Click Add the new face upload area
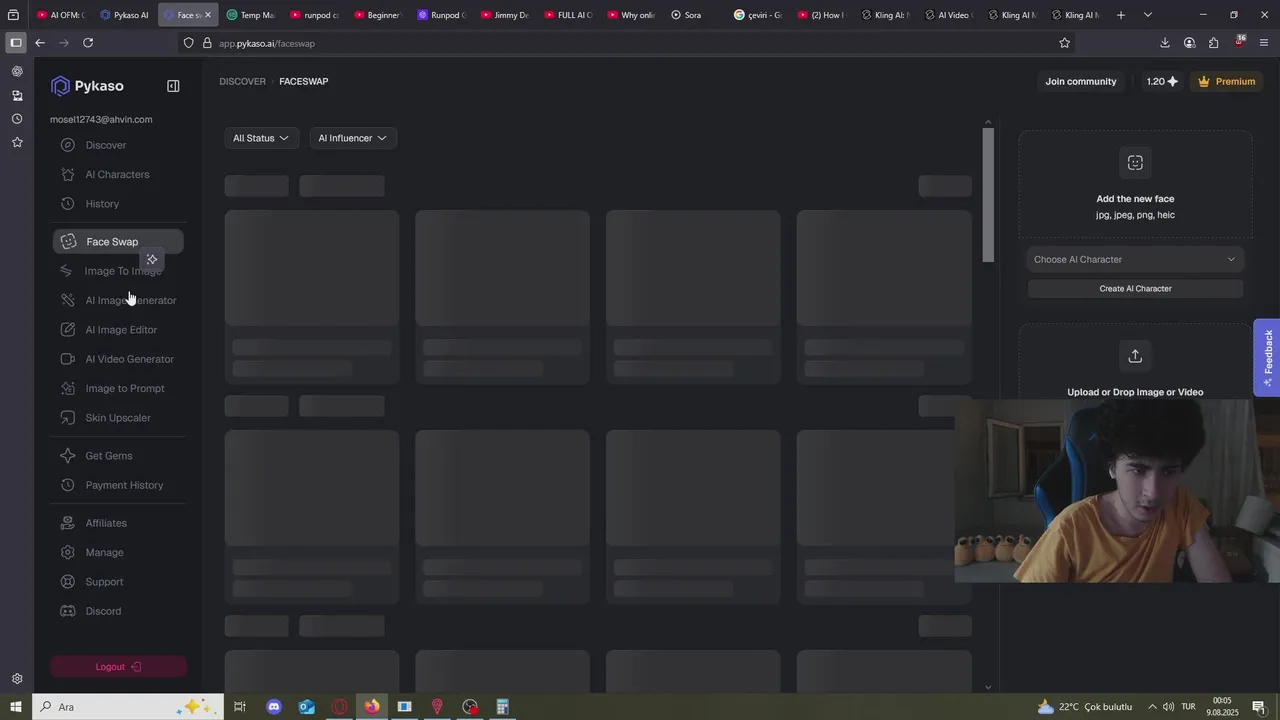 click(1135, 184)
